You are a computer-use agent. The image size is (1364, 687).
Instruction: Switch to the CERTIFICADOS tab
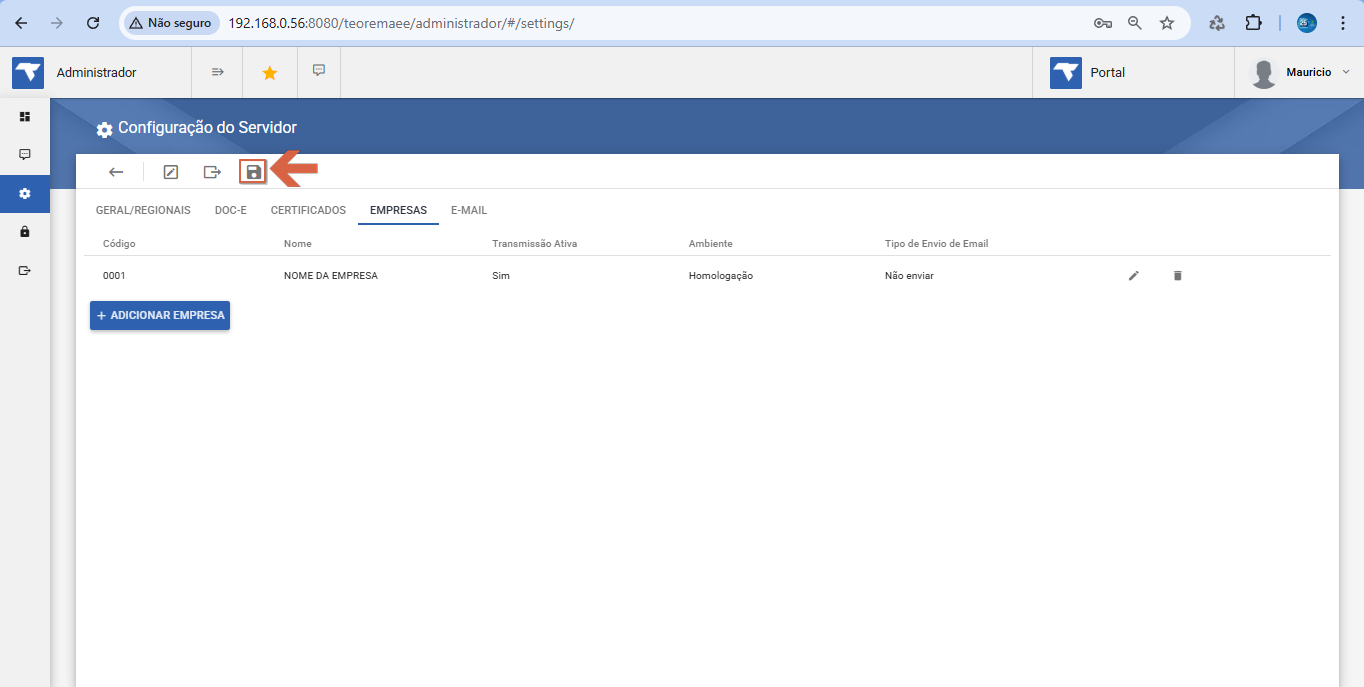pos(308,210)
